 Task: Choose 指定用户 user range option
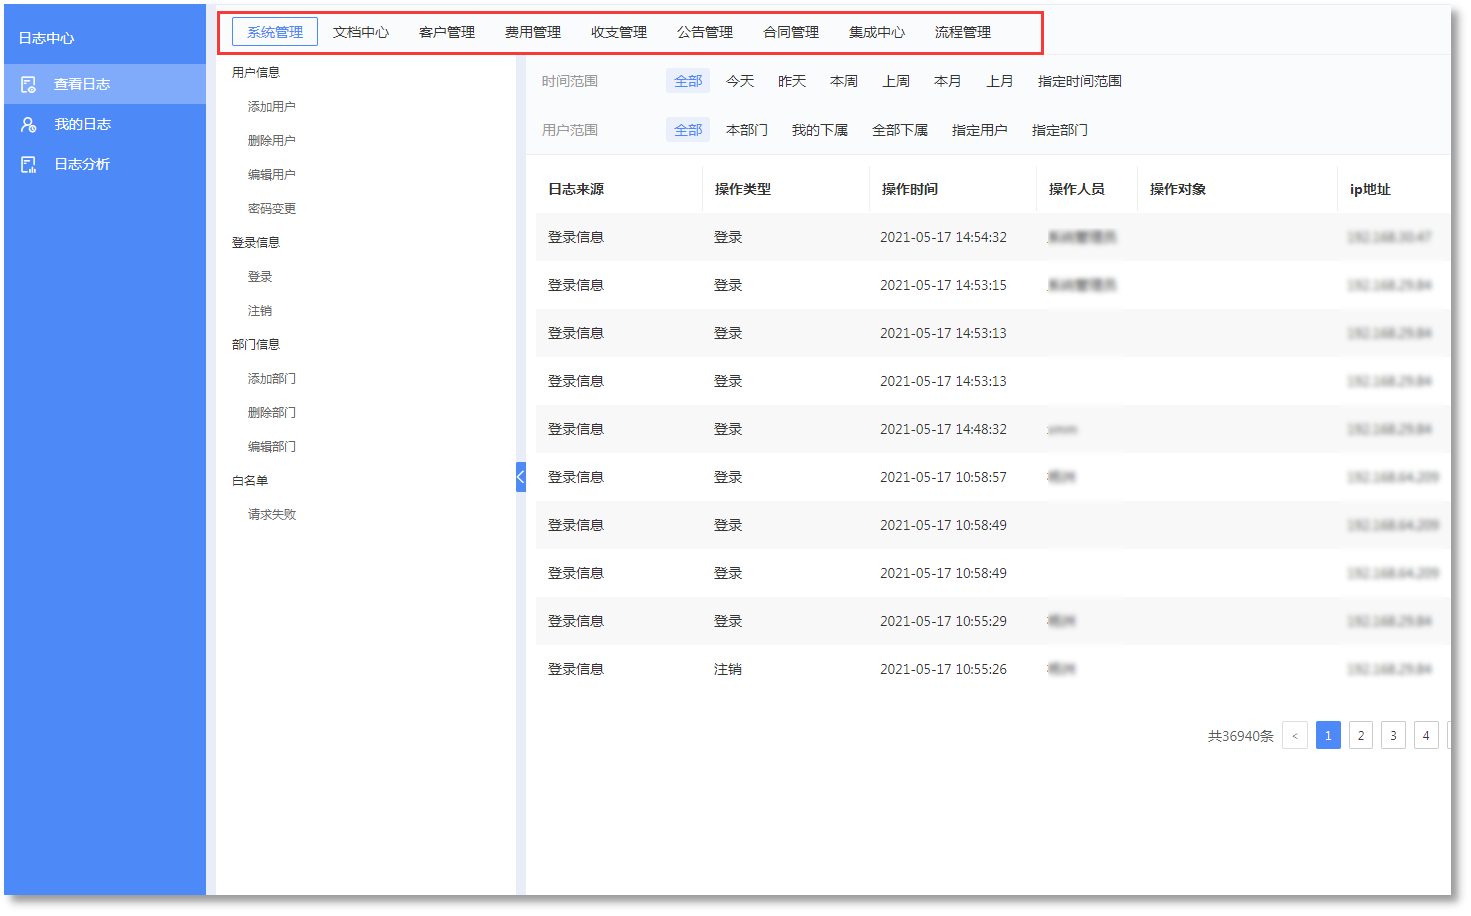(x=980, y=130)
